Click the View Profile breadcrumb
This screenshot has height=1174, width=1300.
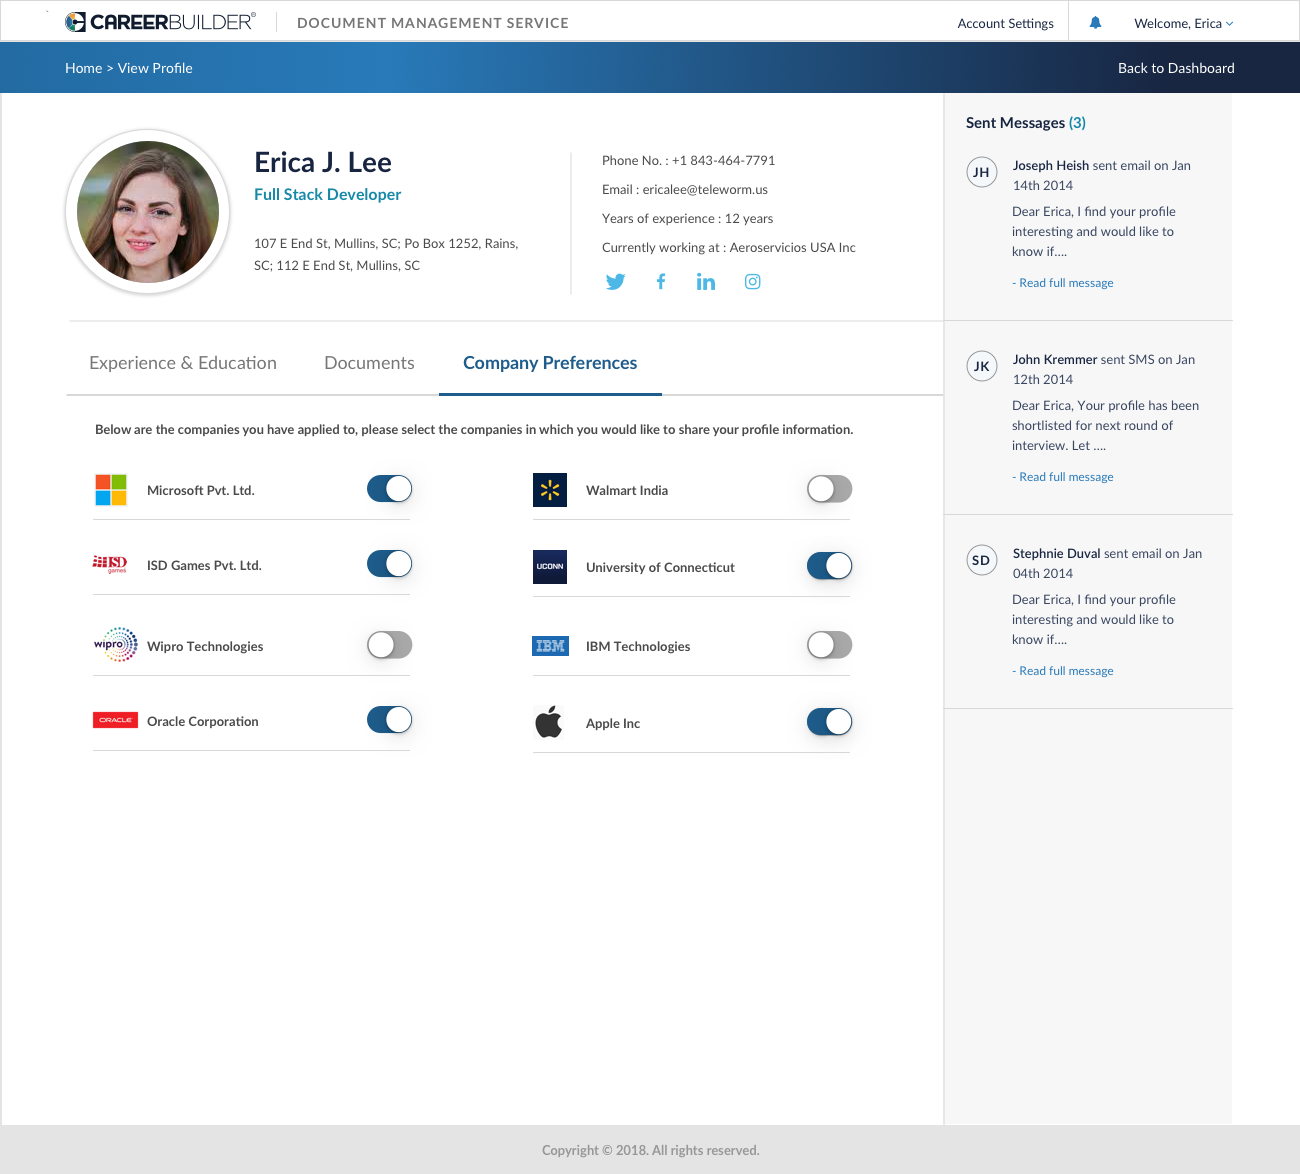tap(155, 68)
